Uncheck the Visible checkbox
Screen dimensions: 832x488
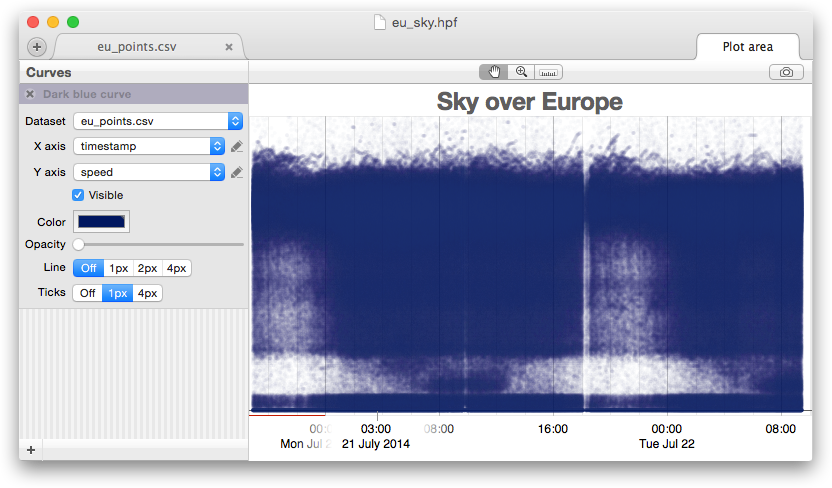78,195
